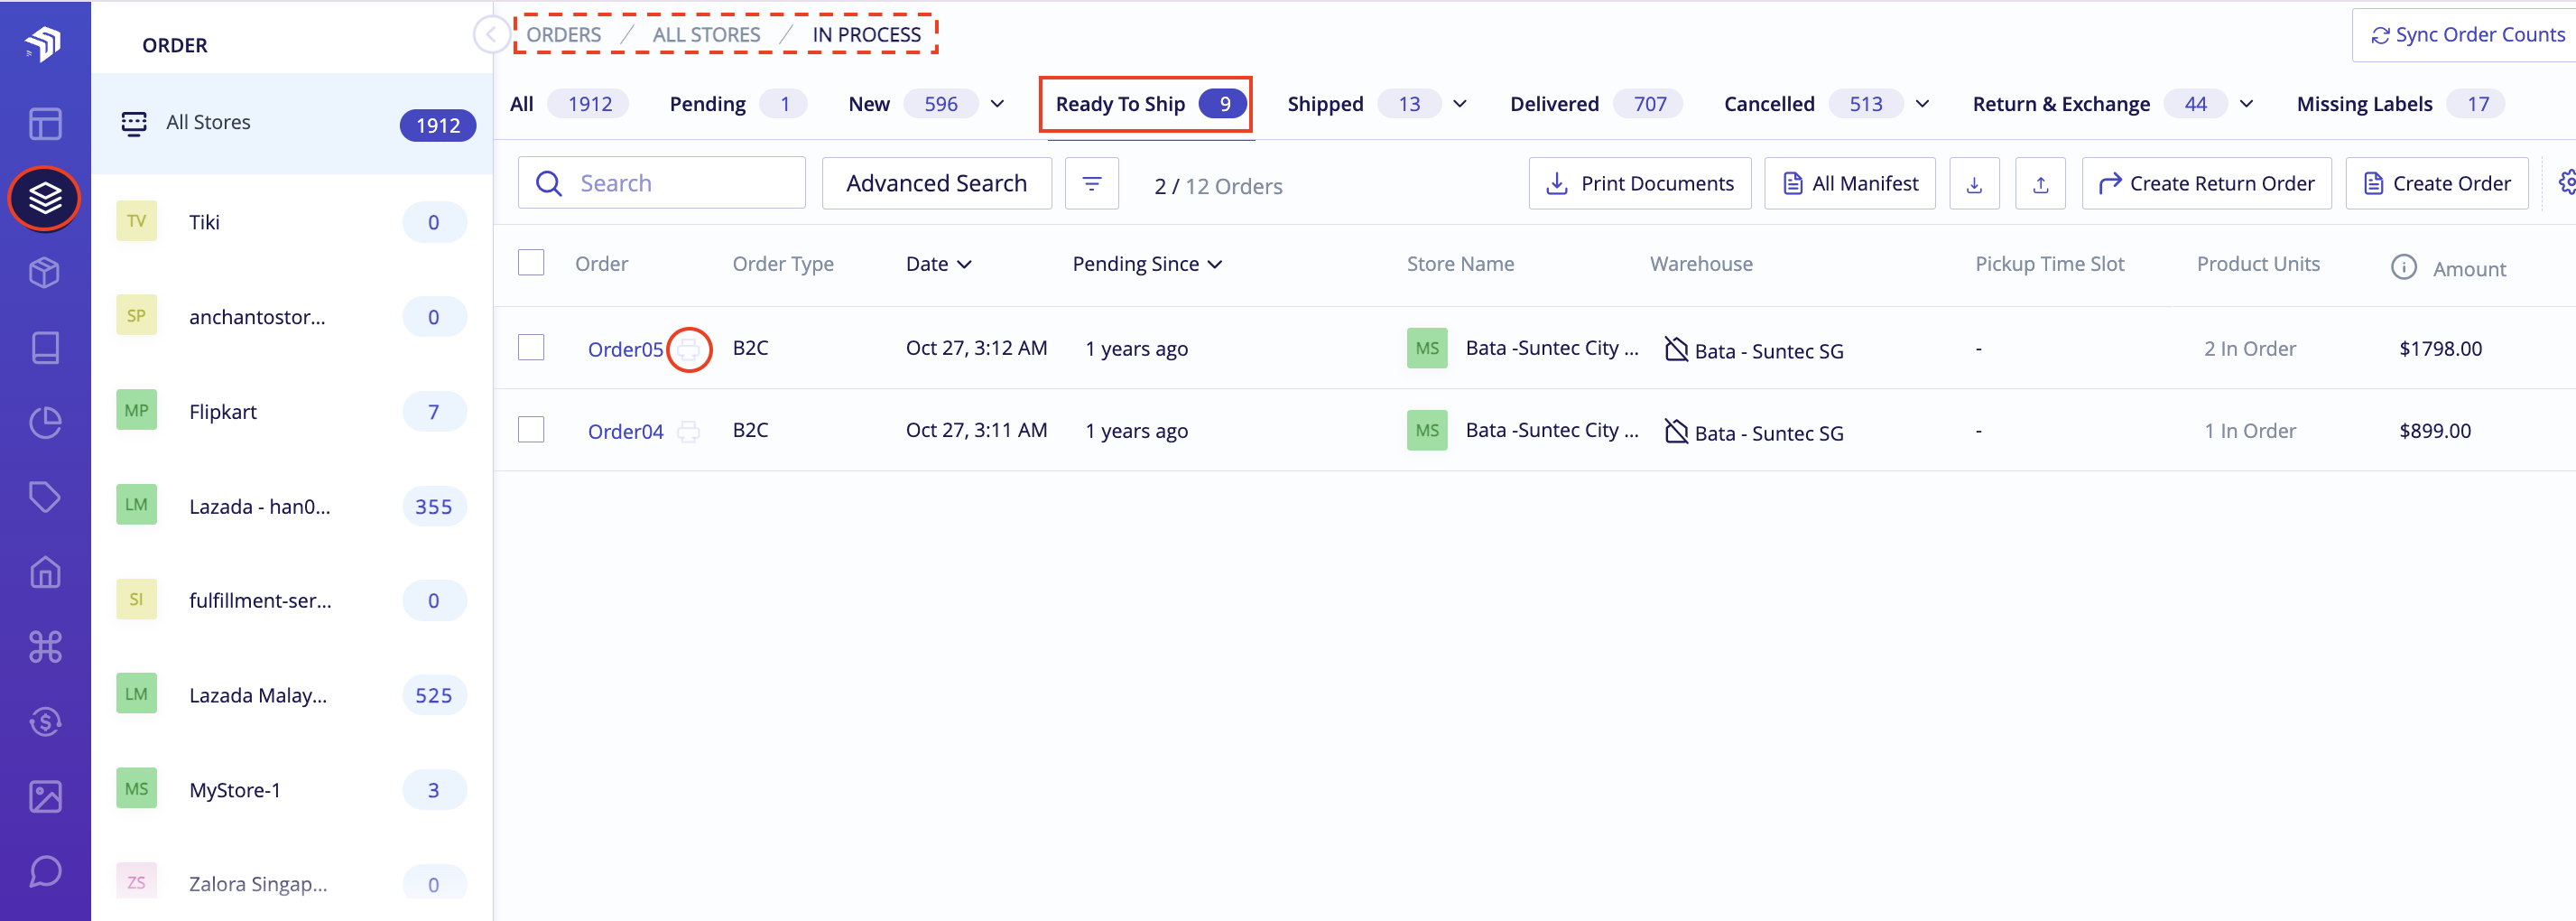Click into the Search input field
Screen dimensions: 2576x921
coord(661,183)
